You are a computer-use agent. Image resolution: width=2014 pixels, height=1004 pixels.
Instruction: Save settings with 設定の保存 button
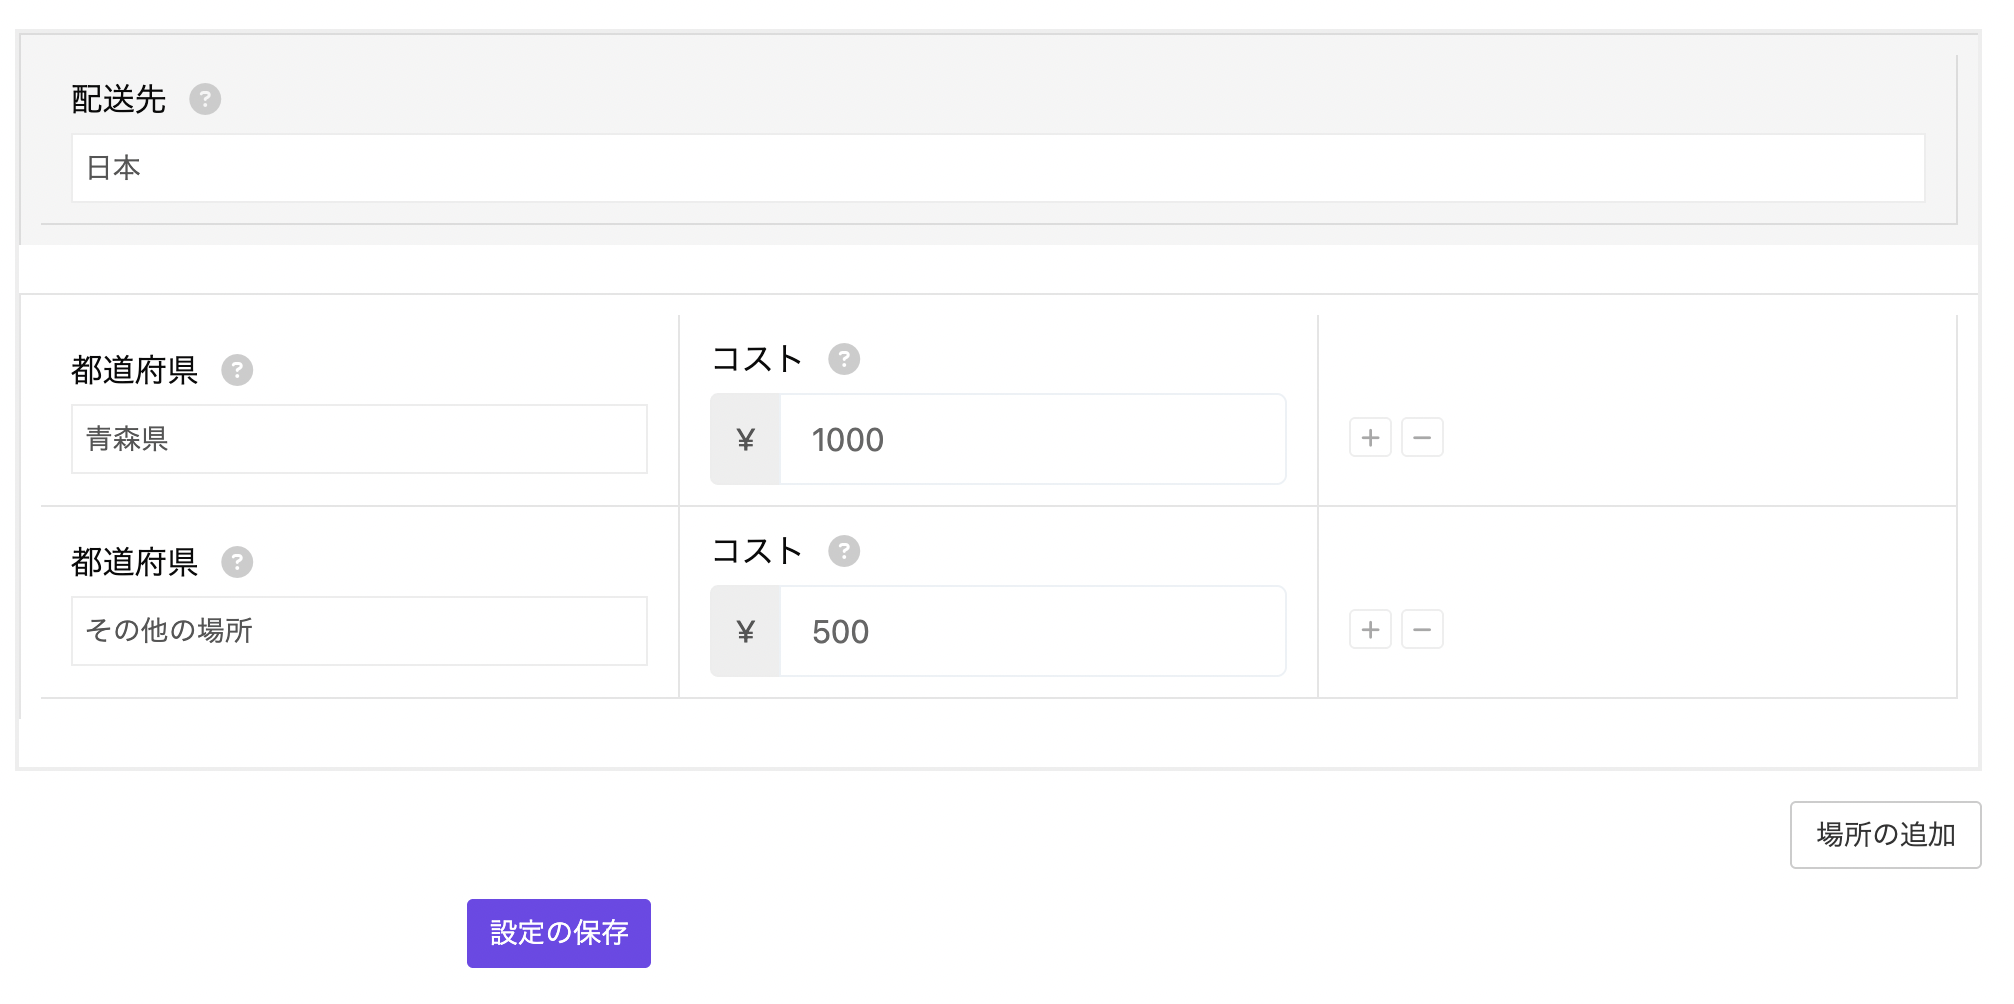[x=558, y=933]
